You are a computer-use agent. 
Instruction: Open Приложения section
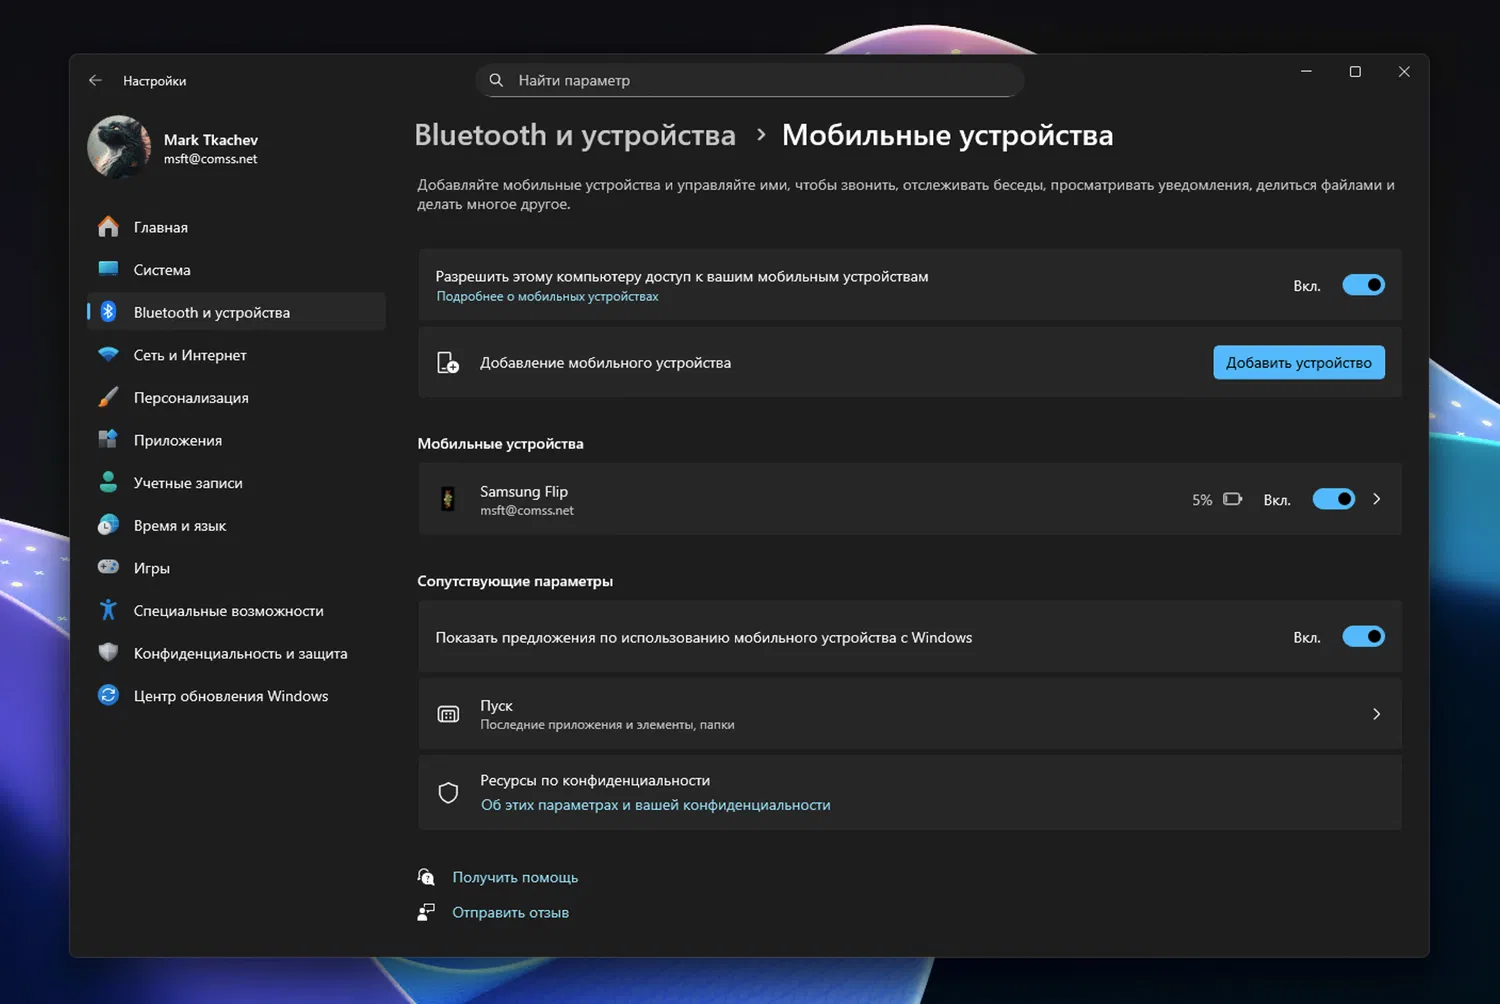pos(236,440)
